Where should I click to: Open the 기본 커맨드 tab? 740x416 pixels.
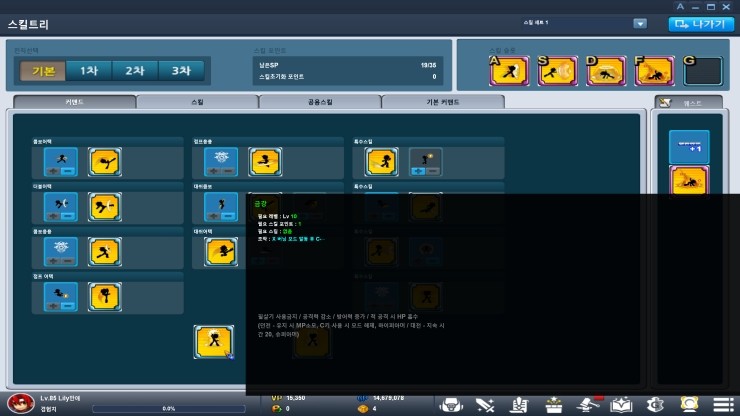(443, 102)
